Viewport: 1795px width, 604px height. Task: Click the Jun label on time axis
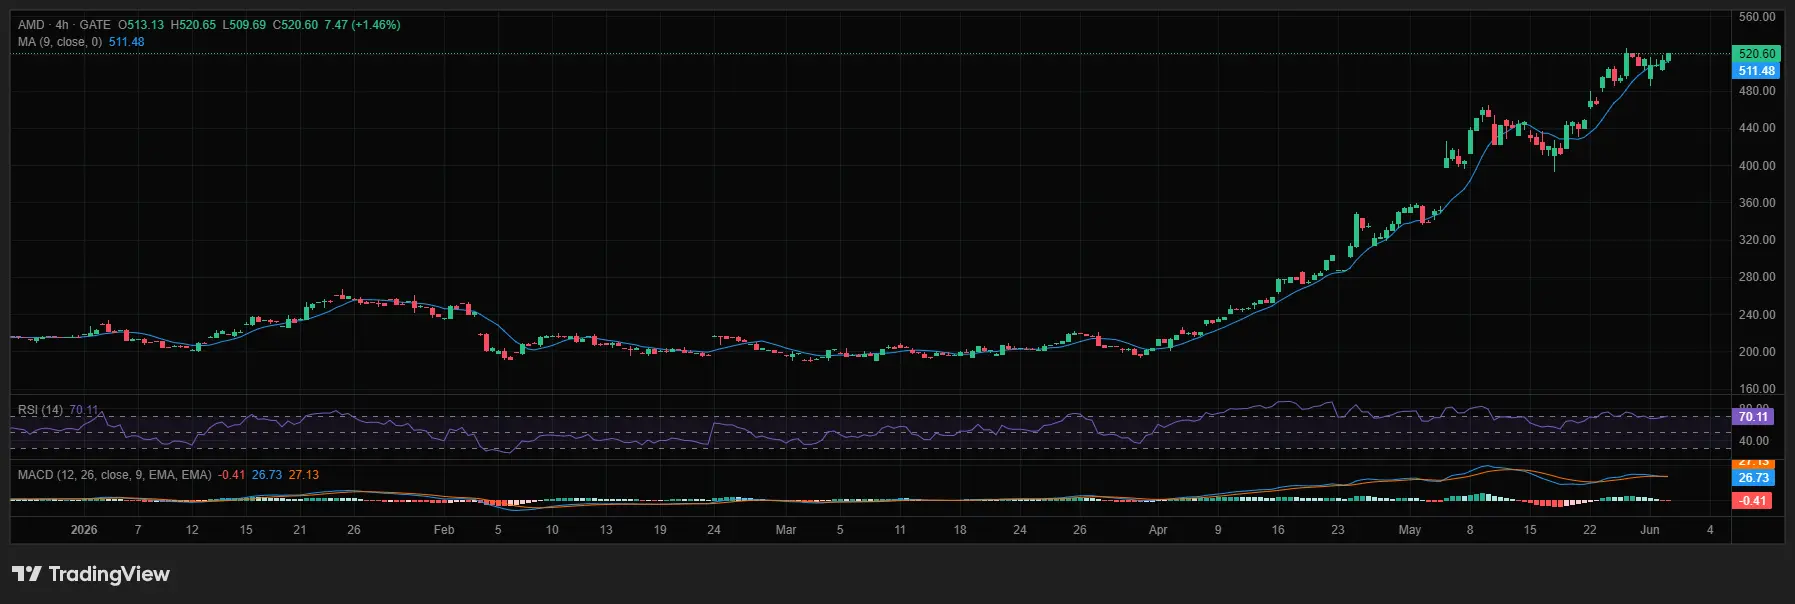(1650, 530)
